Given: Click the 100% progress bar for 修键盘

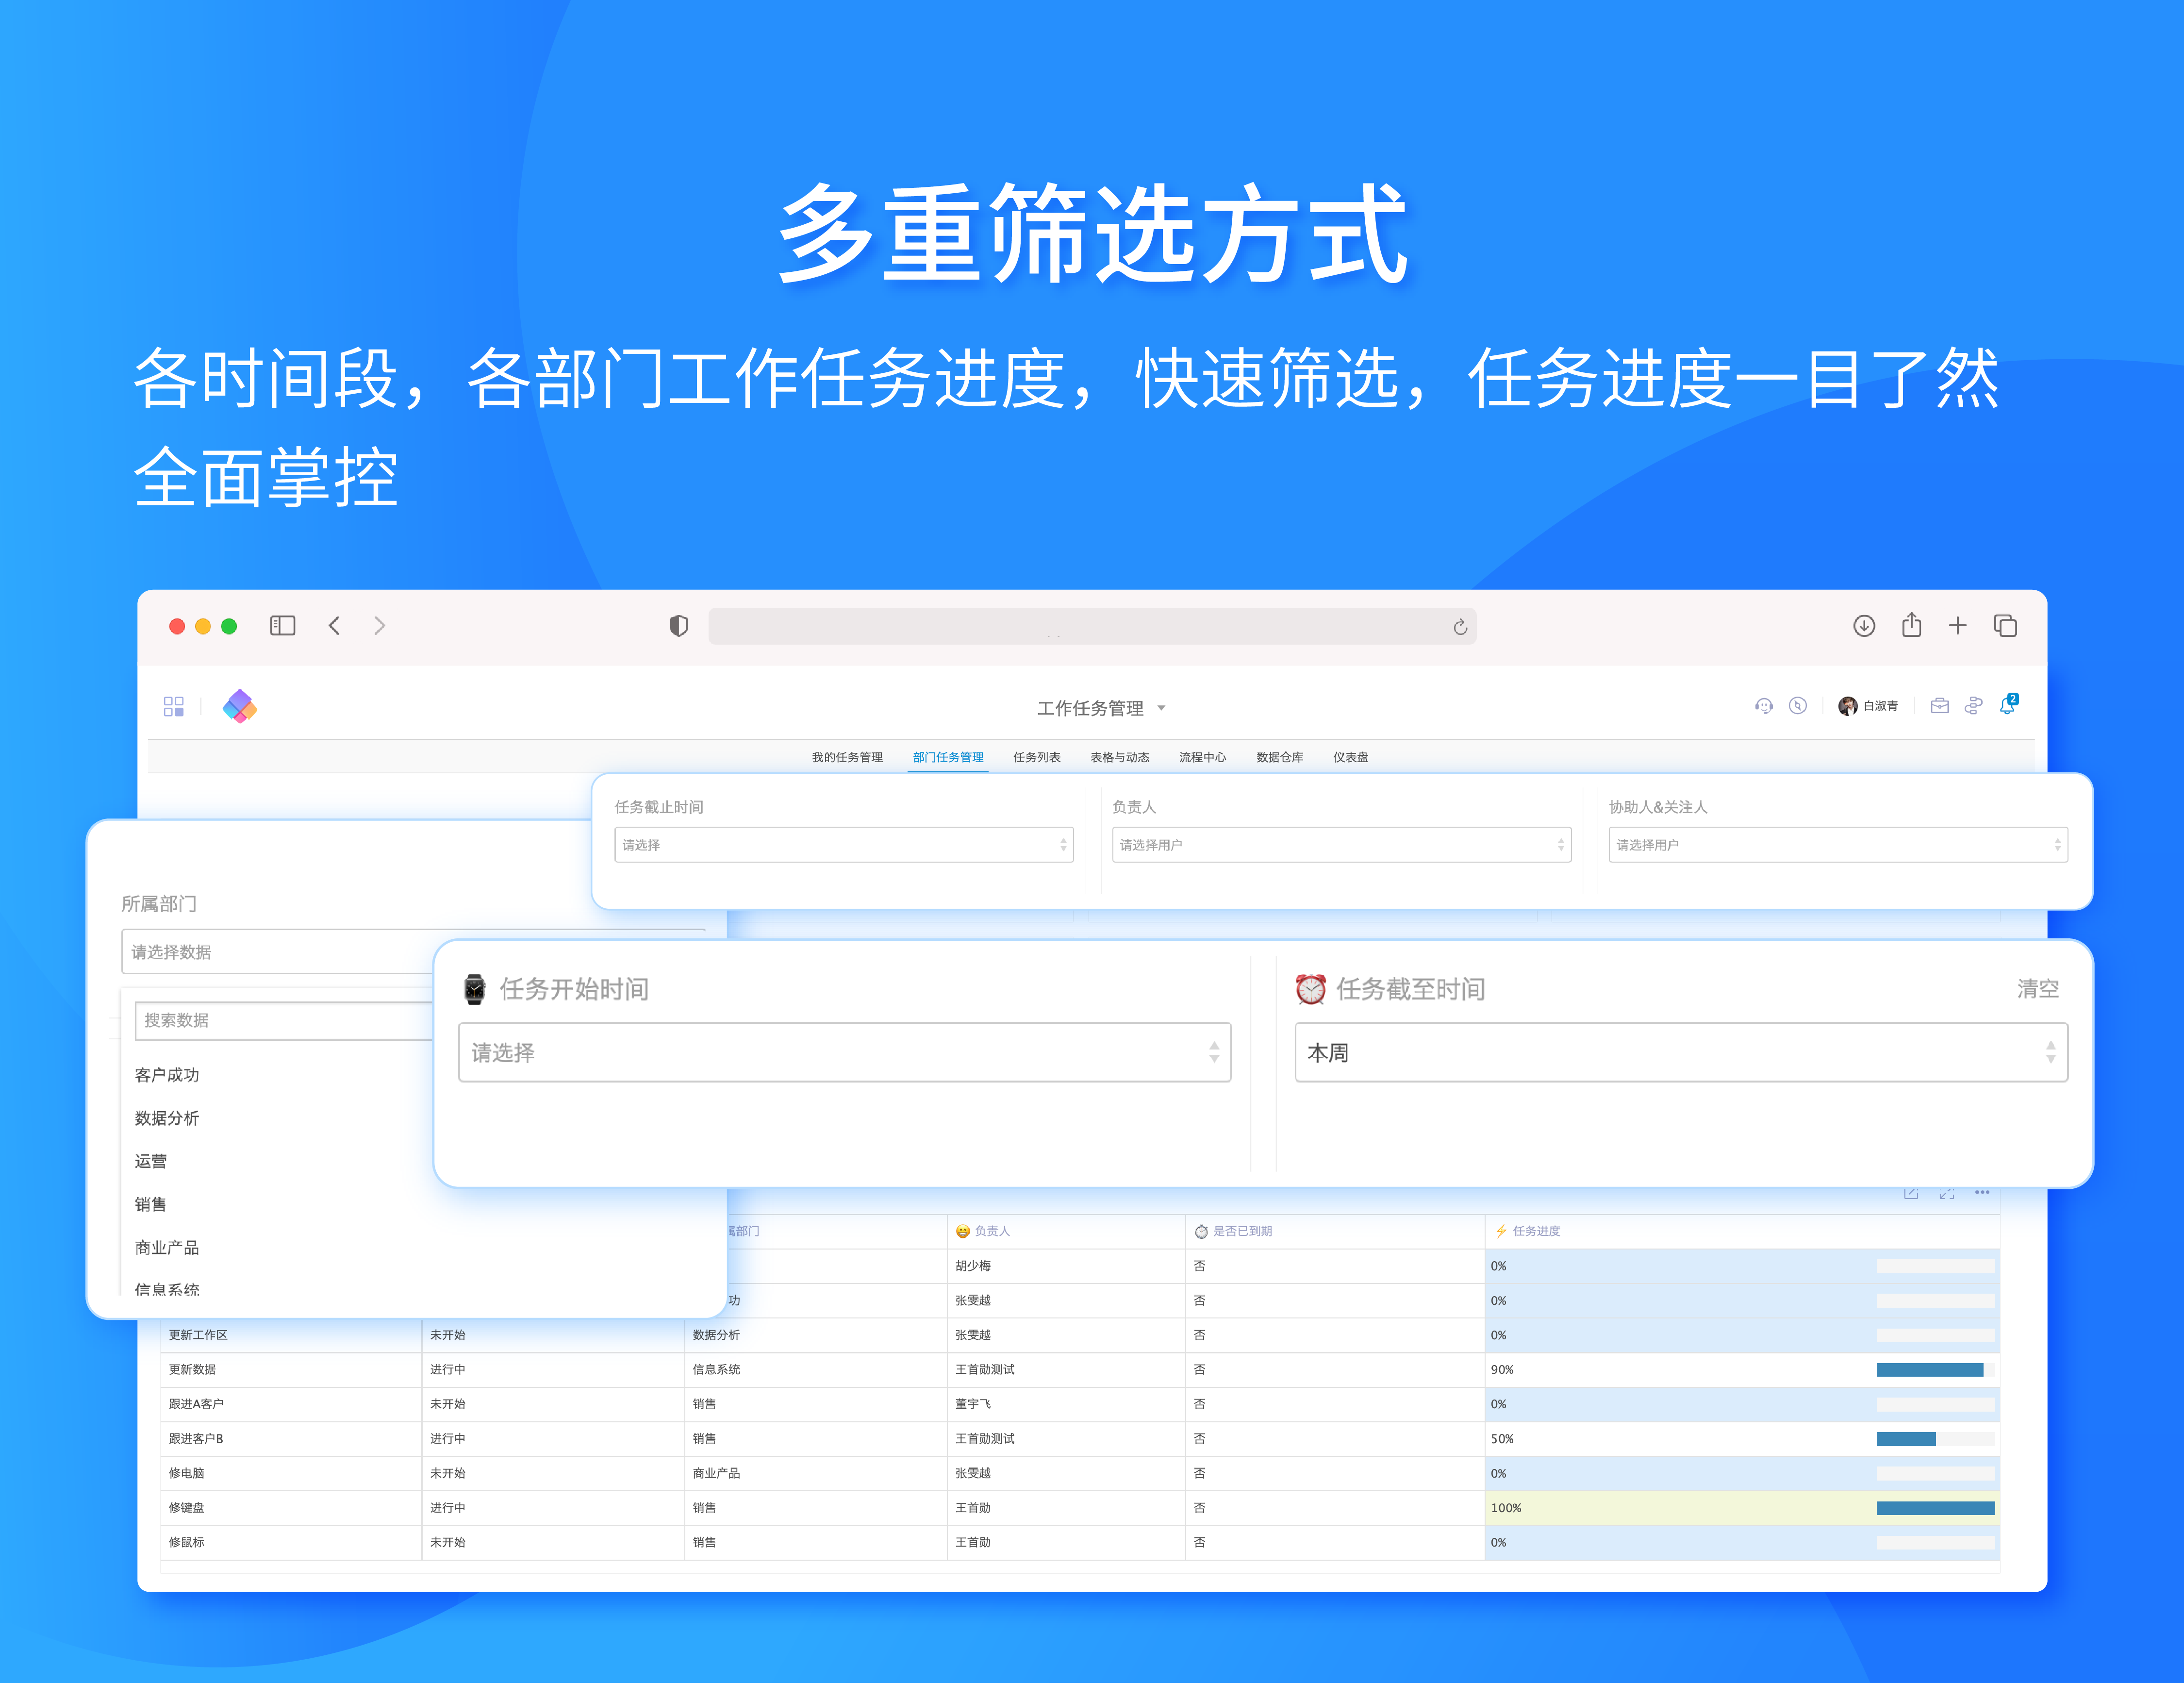Looking at the screenshot, I should coord(1935,1508).
